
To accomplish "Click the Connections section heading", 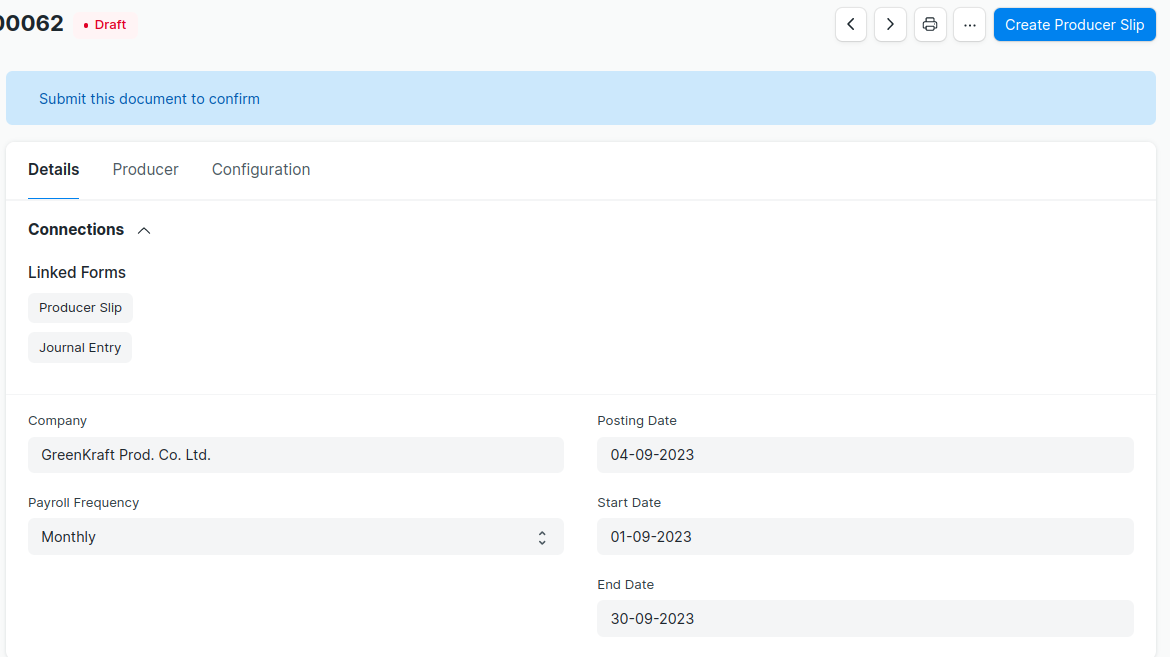I will [76, 230].
